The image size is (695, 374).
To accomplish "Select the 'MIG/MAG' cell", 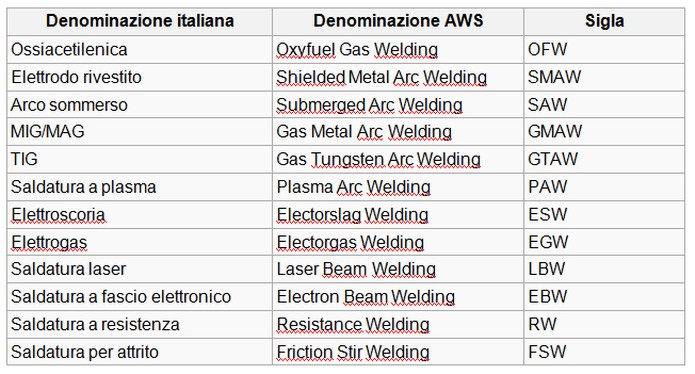I will [140, 132].
